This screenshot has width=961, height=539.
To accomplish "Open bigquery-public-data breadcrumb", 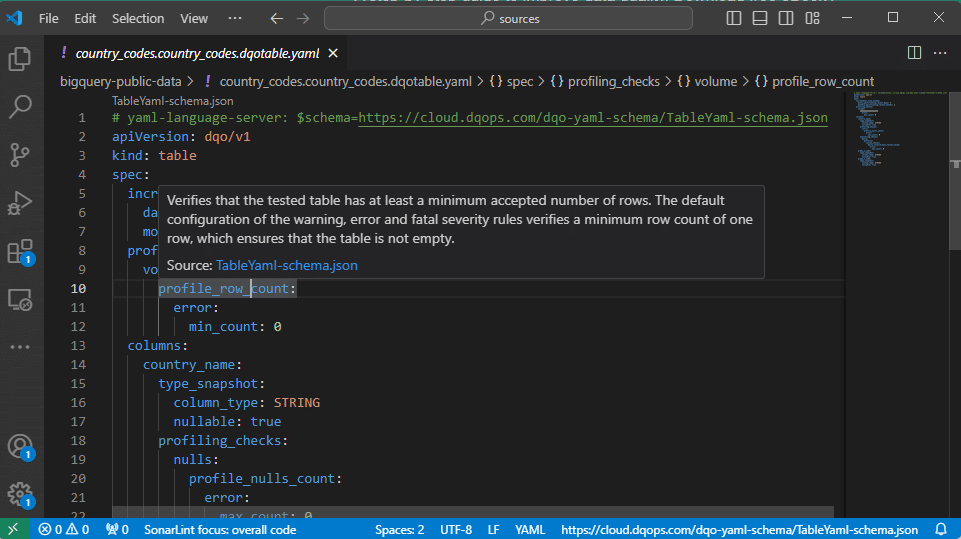I will (121, 82).
